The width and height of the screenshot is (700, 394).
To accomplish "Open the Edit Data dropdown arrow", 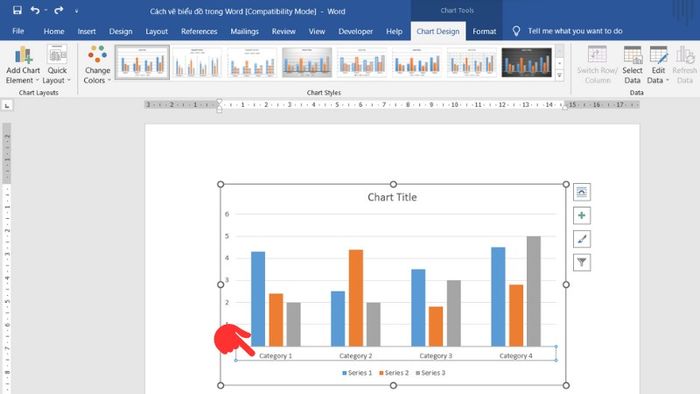I will point(667,80).
